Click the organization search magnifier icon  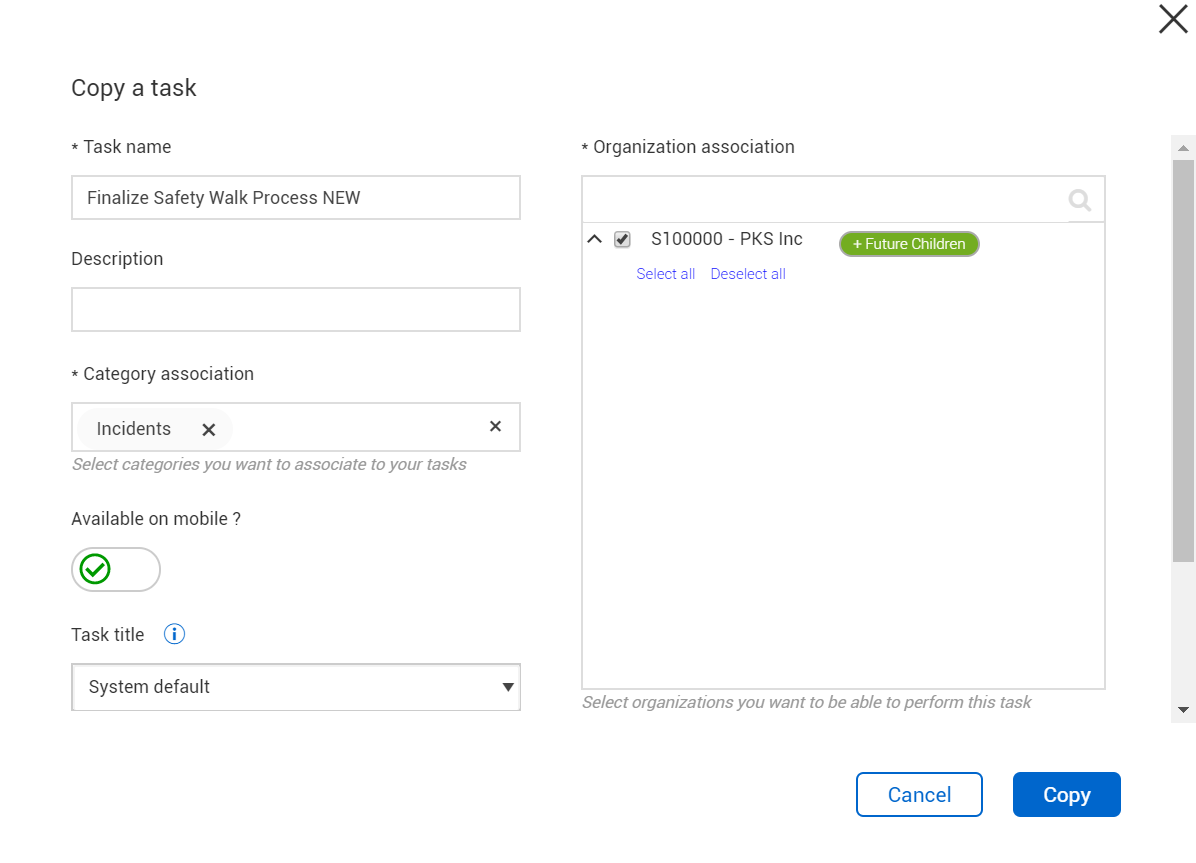pyautogui.click(x=1080, y=200)
